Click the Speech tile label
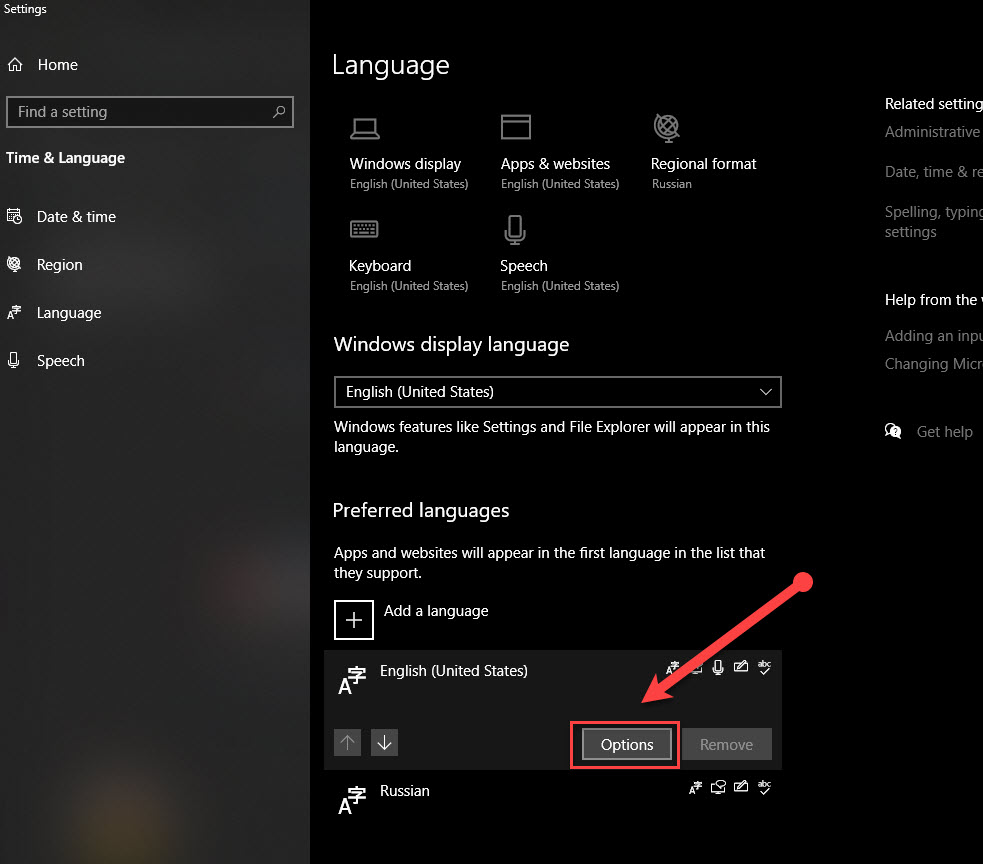The image size is (983, 864). 523,266
